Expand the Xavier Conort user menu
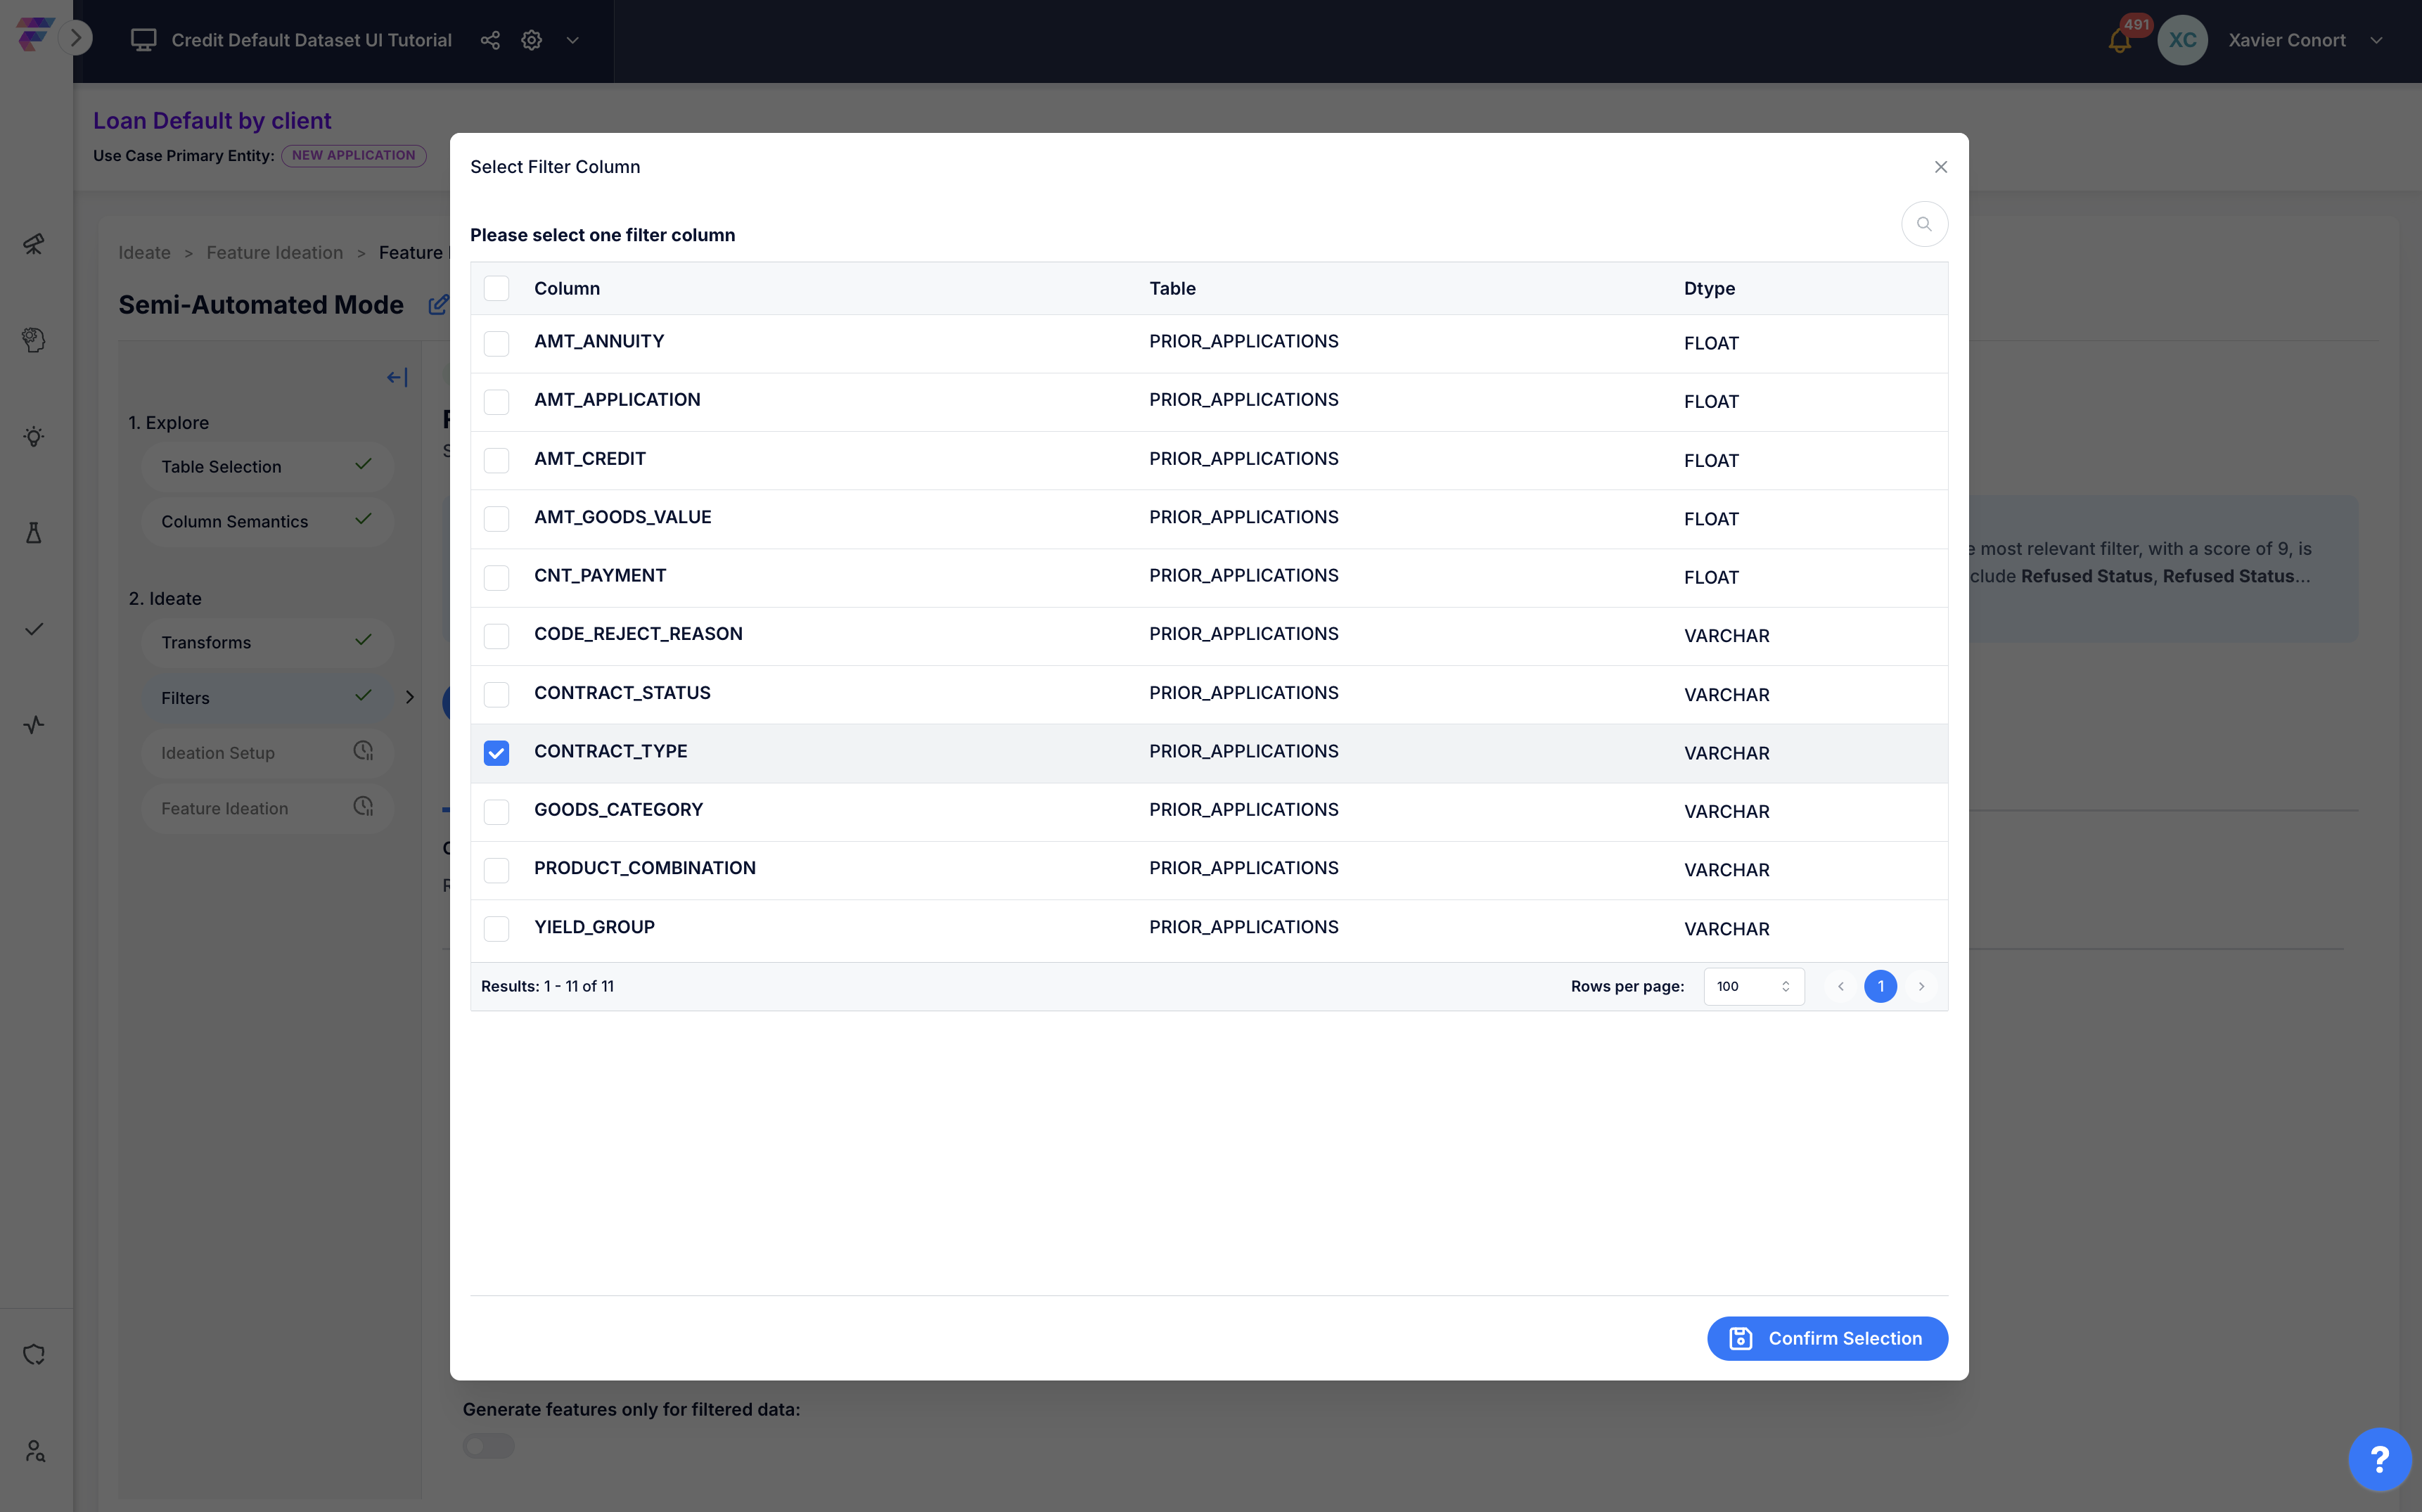2422x1512 pixels. [x=2377, y=40]
